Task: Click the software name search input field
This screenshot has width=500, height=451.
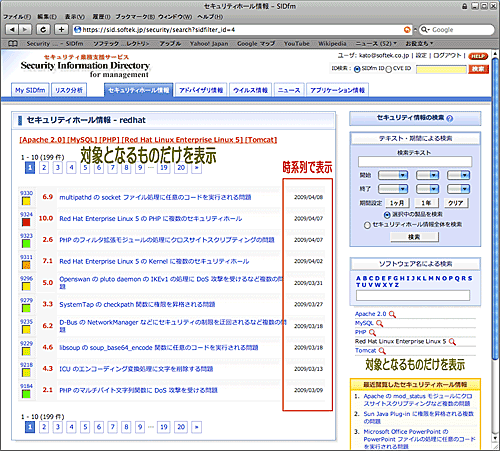Action: (413, 295)
